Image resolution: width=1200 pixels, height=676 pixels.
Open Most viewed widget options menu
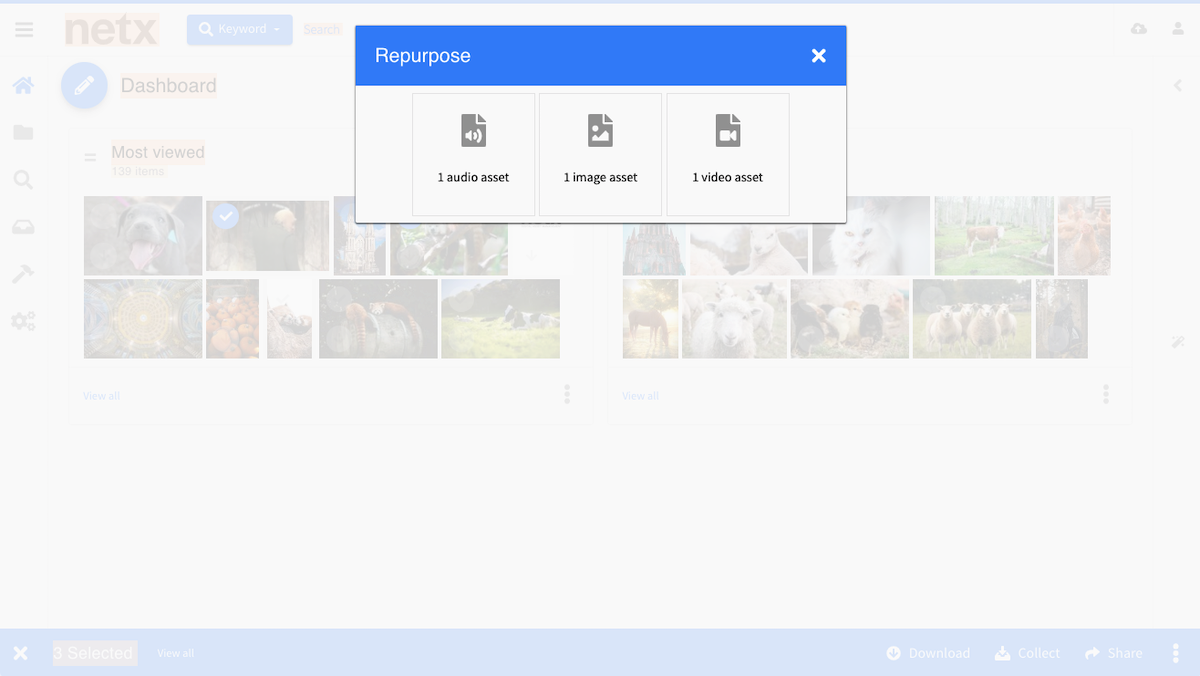[567, 394]
